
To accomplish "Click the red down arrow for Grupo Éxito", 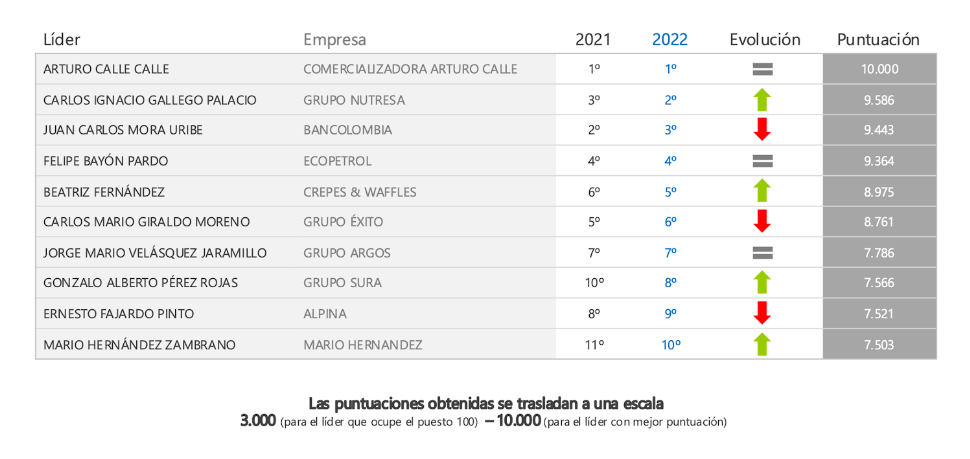I will tap(763, 222).
